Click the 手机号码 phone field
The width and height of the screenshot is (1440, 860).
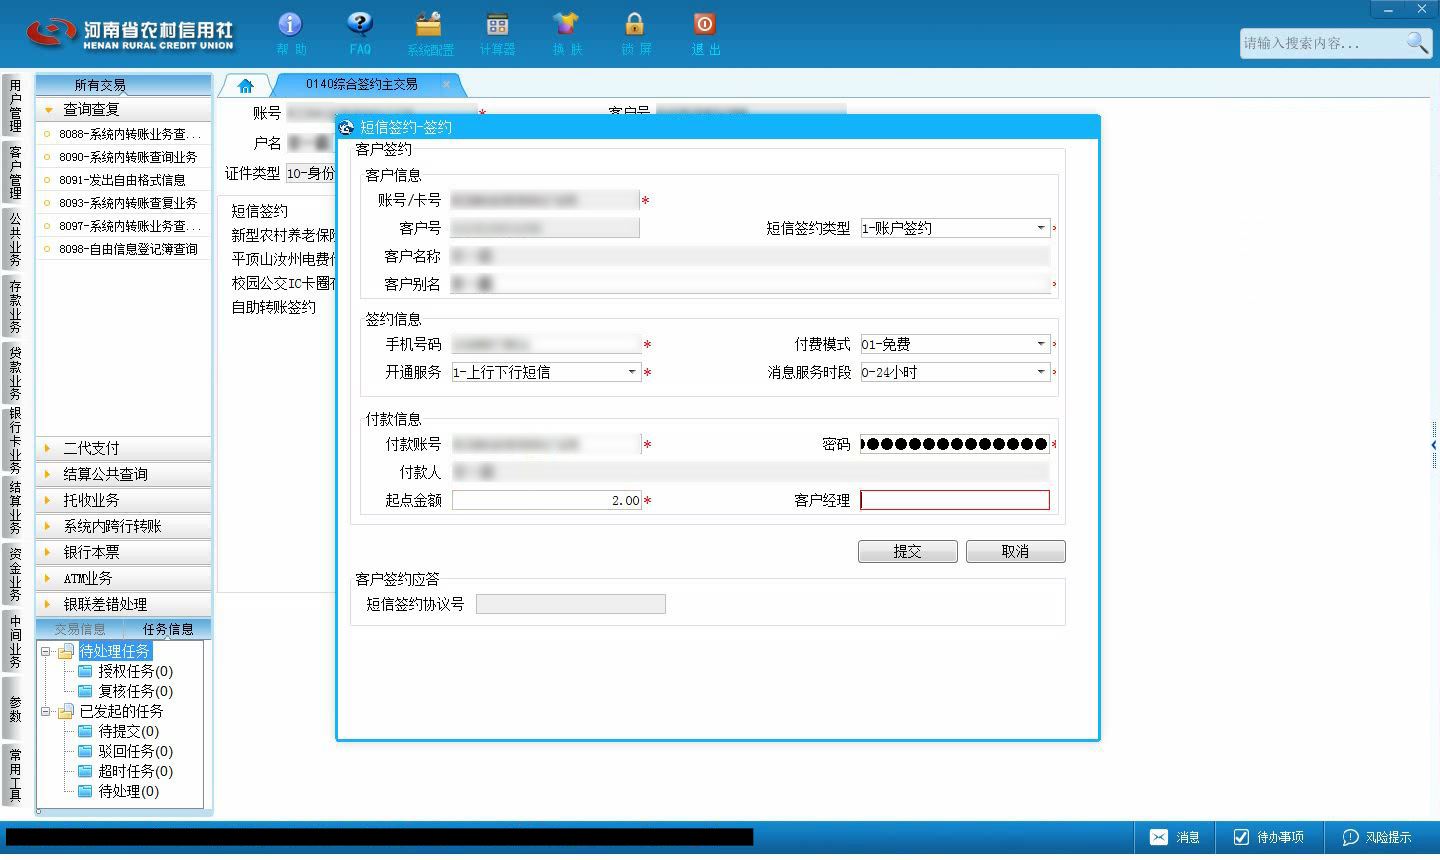pyautogui.click(x=546, y=344)
